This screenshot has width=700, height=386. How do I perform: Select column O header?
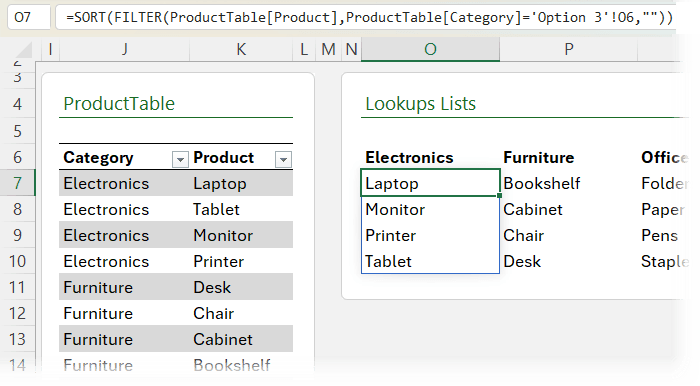point(430,49)
